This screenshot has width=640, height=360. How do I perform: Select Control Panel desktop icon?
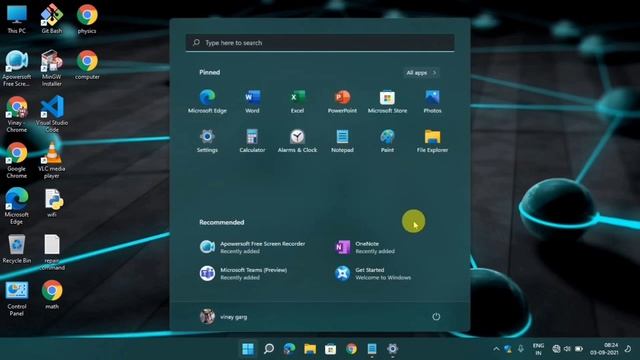point(17,299)
